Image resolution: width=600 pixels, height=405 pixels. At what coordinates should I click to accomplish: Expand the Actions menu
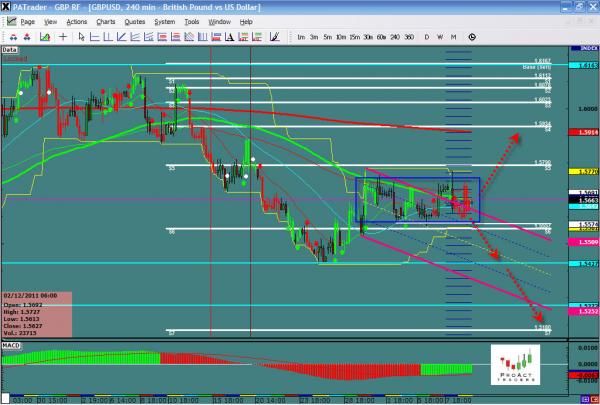(76, 21)
